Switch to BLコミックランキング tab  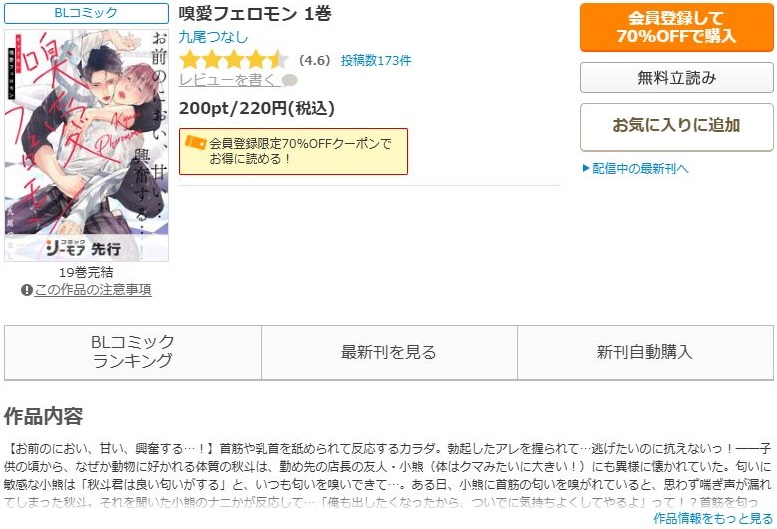(133, 352)
